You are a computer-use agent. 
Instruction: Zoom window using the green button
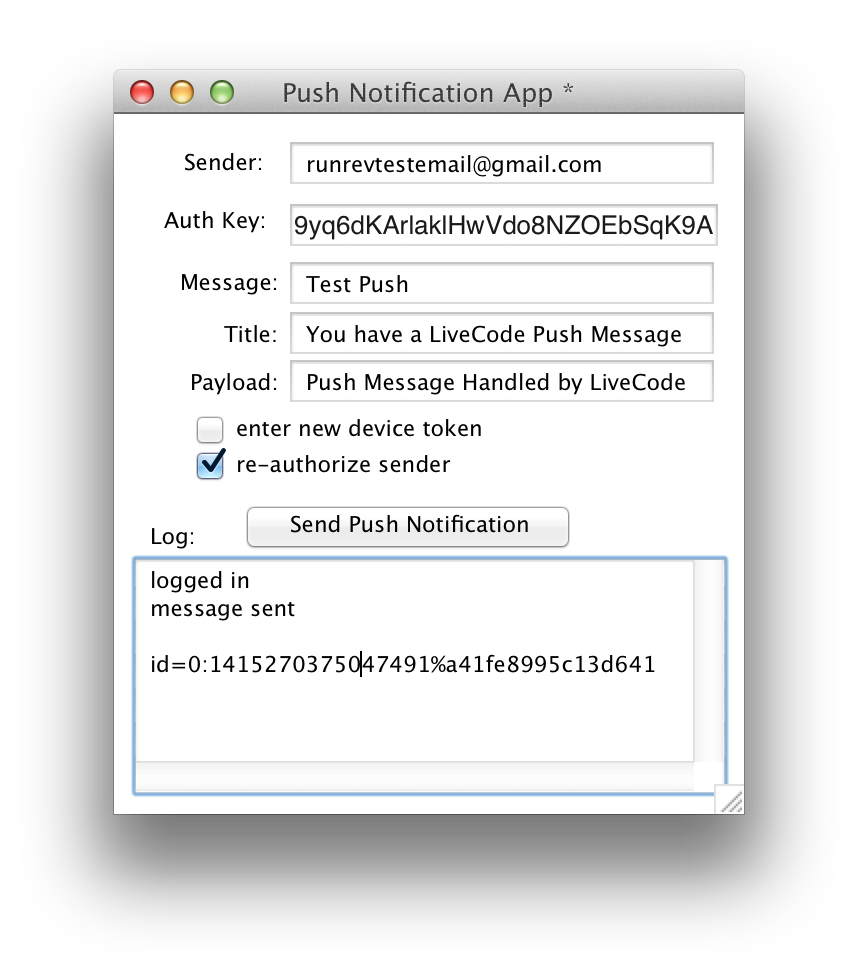coord(222,92)
